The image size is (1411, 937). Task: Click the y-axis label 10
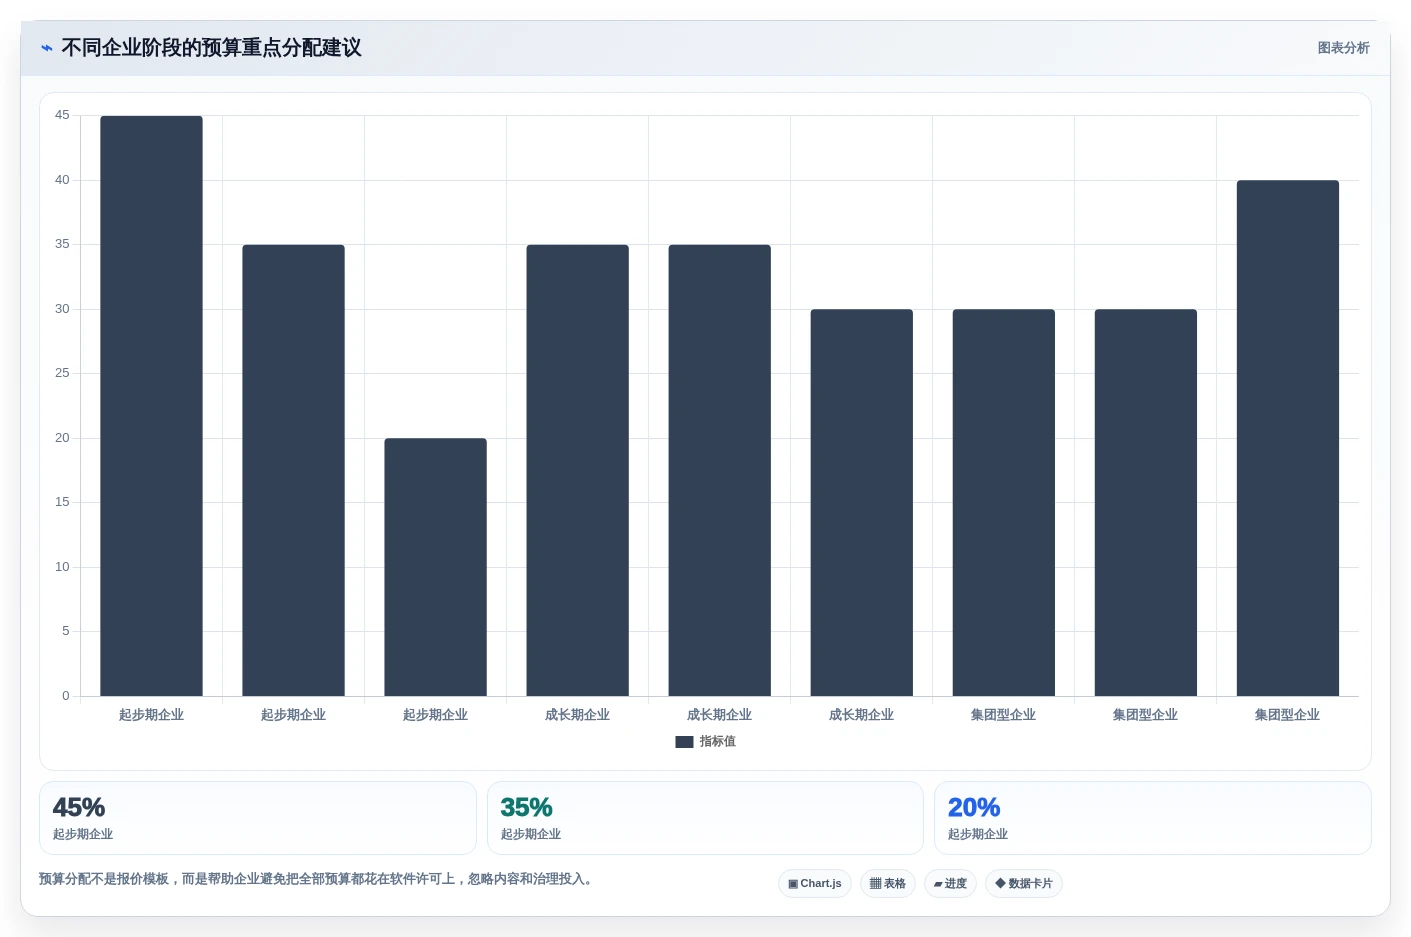pyautogui.click(x=62, y=567)
